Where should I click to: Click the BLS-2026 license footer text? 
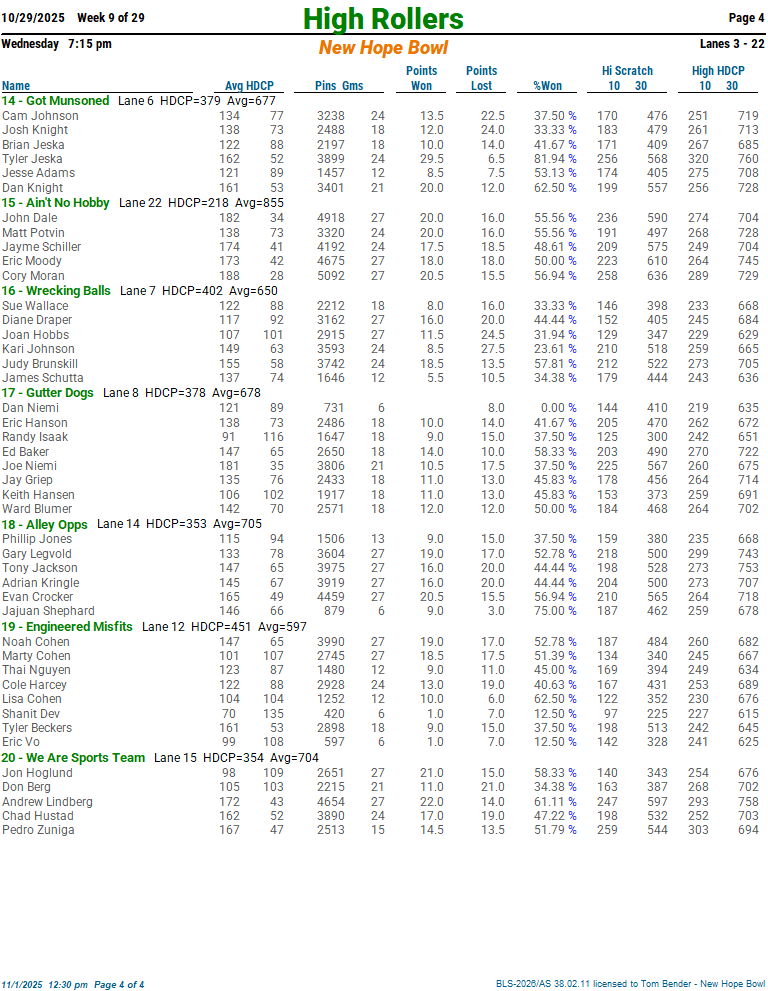[630, 984]
